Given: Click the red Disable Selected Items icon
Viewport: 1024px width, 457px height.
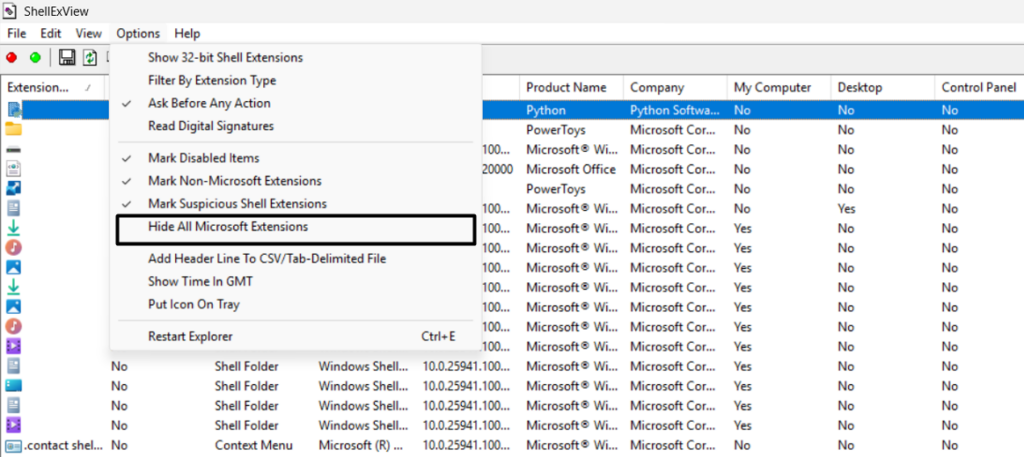Looking at the screenshot, I should [x=12, y=58].
